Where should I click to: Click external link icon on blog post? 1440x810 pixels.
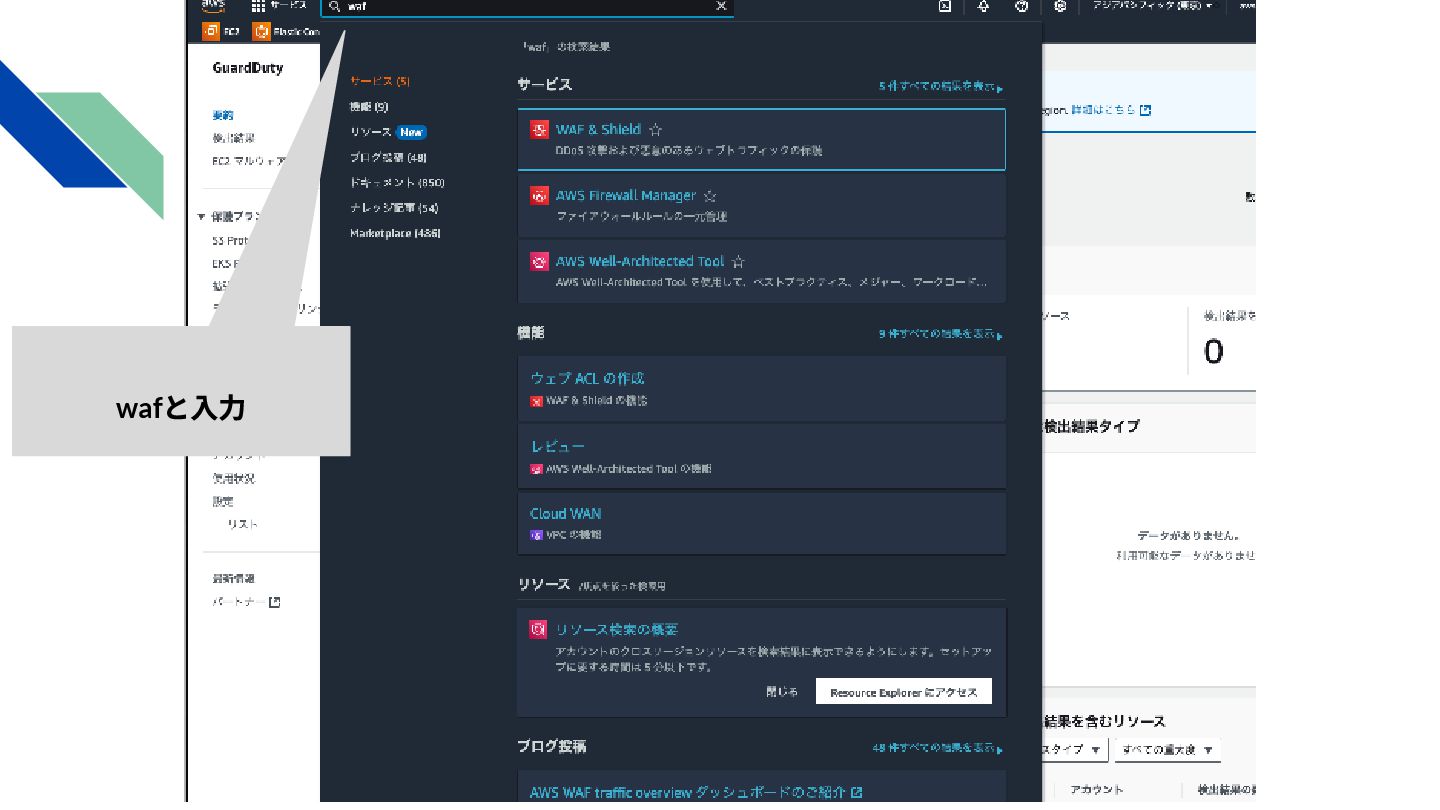[x=857, y=792]
